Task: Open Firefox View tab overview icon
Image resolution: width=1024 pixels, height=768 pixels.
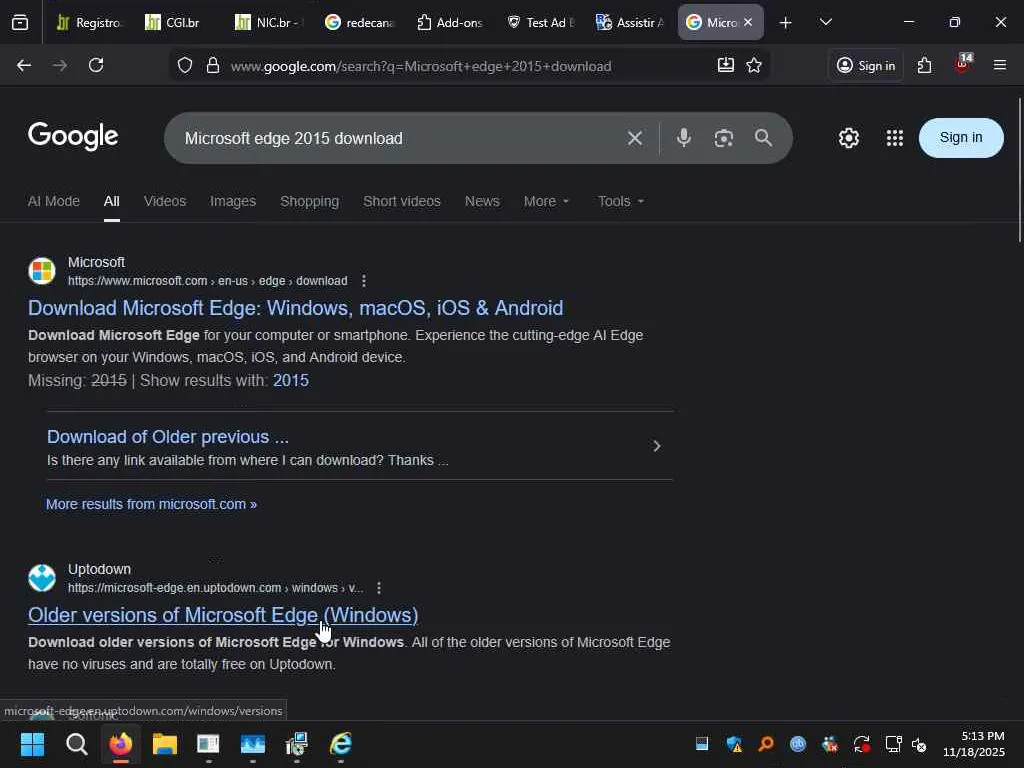Action: pos(20,23)
